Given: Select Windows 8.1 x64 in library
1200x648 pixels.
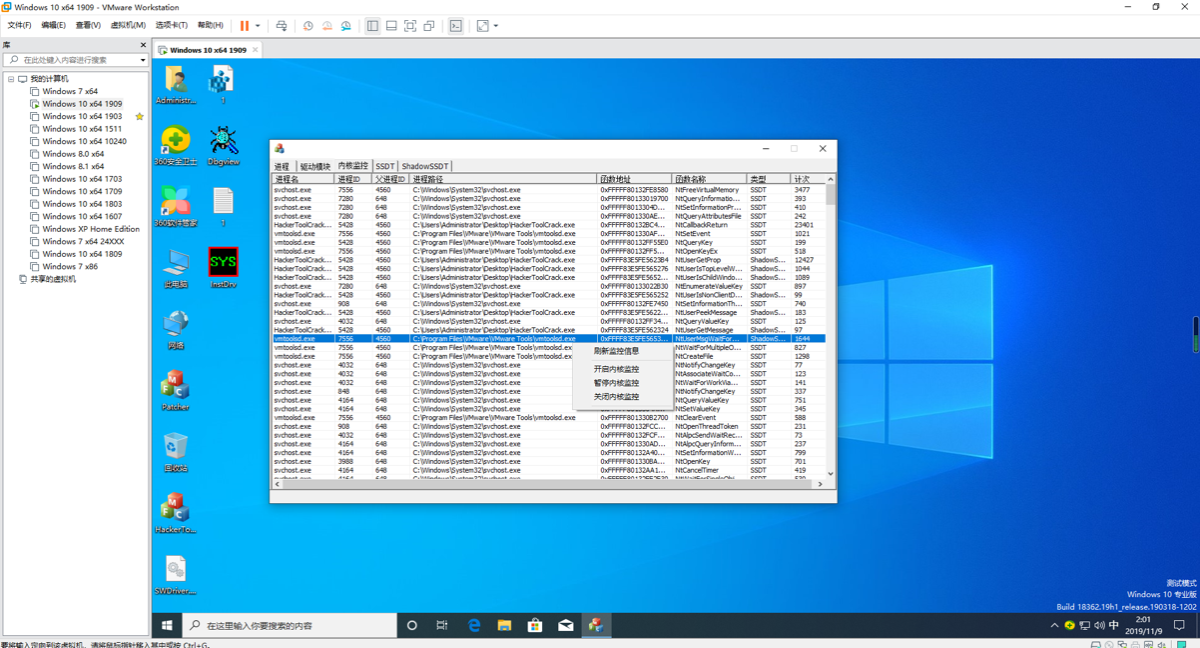Looking at the screenshot, I should [73, 166].
